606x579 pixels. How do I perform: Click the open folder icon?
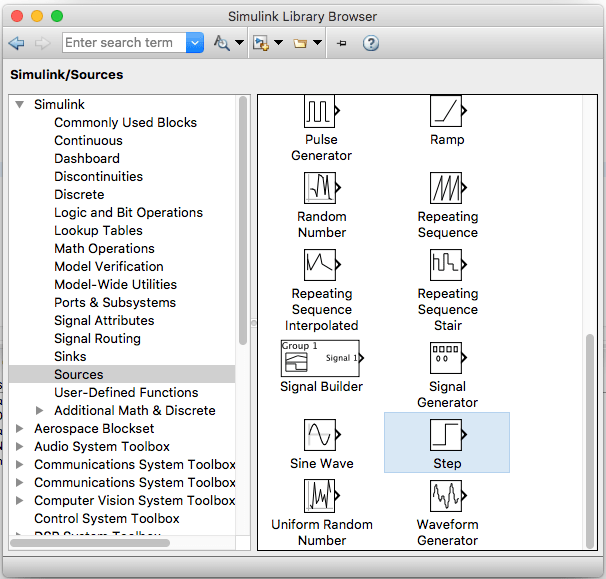coord(300,43)
